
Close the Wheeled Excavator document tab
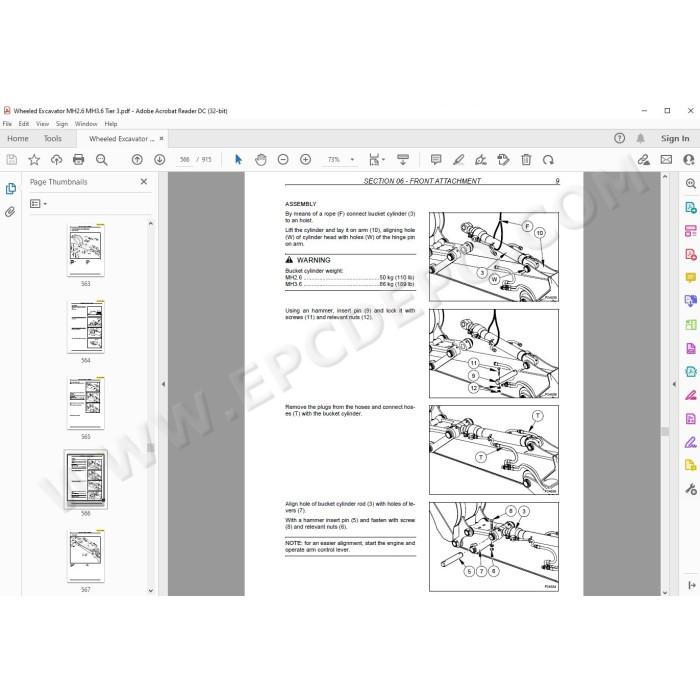click(x=162, y=139)
